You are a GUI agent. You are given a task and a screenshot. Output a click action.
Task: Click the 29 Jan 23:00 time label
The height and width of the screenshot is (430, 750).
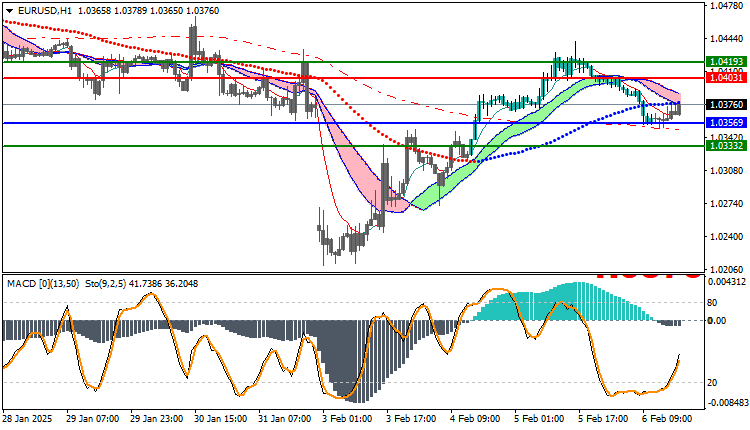coord(156,419)
